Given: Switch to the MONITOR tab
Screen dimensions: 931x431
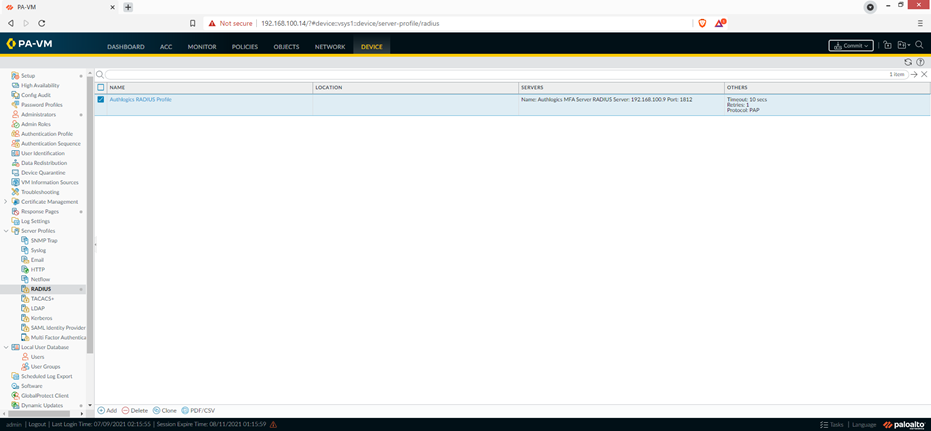Looking at the screenshot, I should point(202,46).
